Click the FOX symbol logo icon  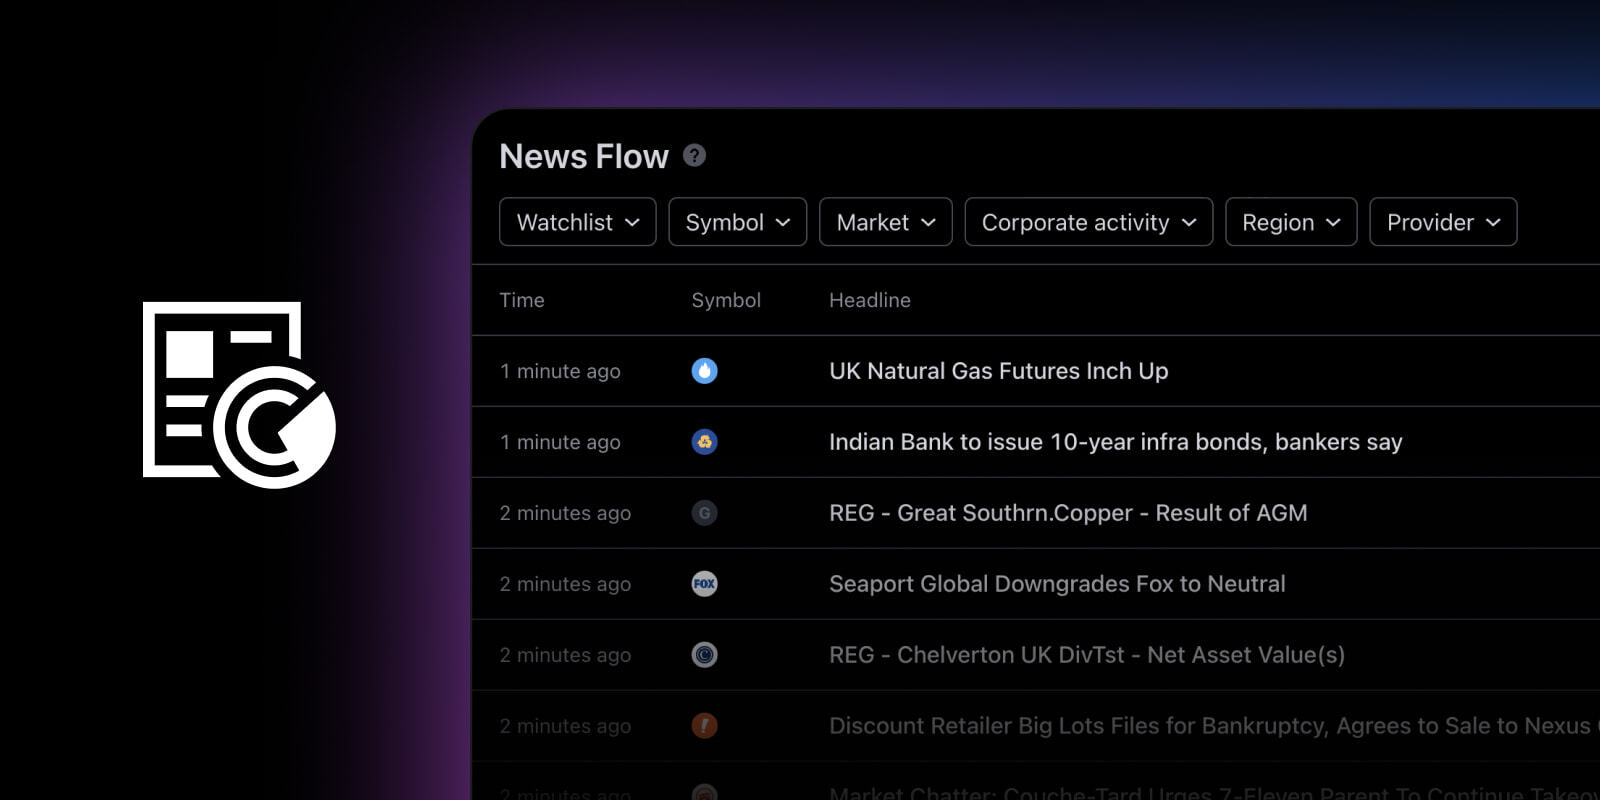click(x=704, y=584)
